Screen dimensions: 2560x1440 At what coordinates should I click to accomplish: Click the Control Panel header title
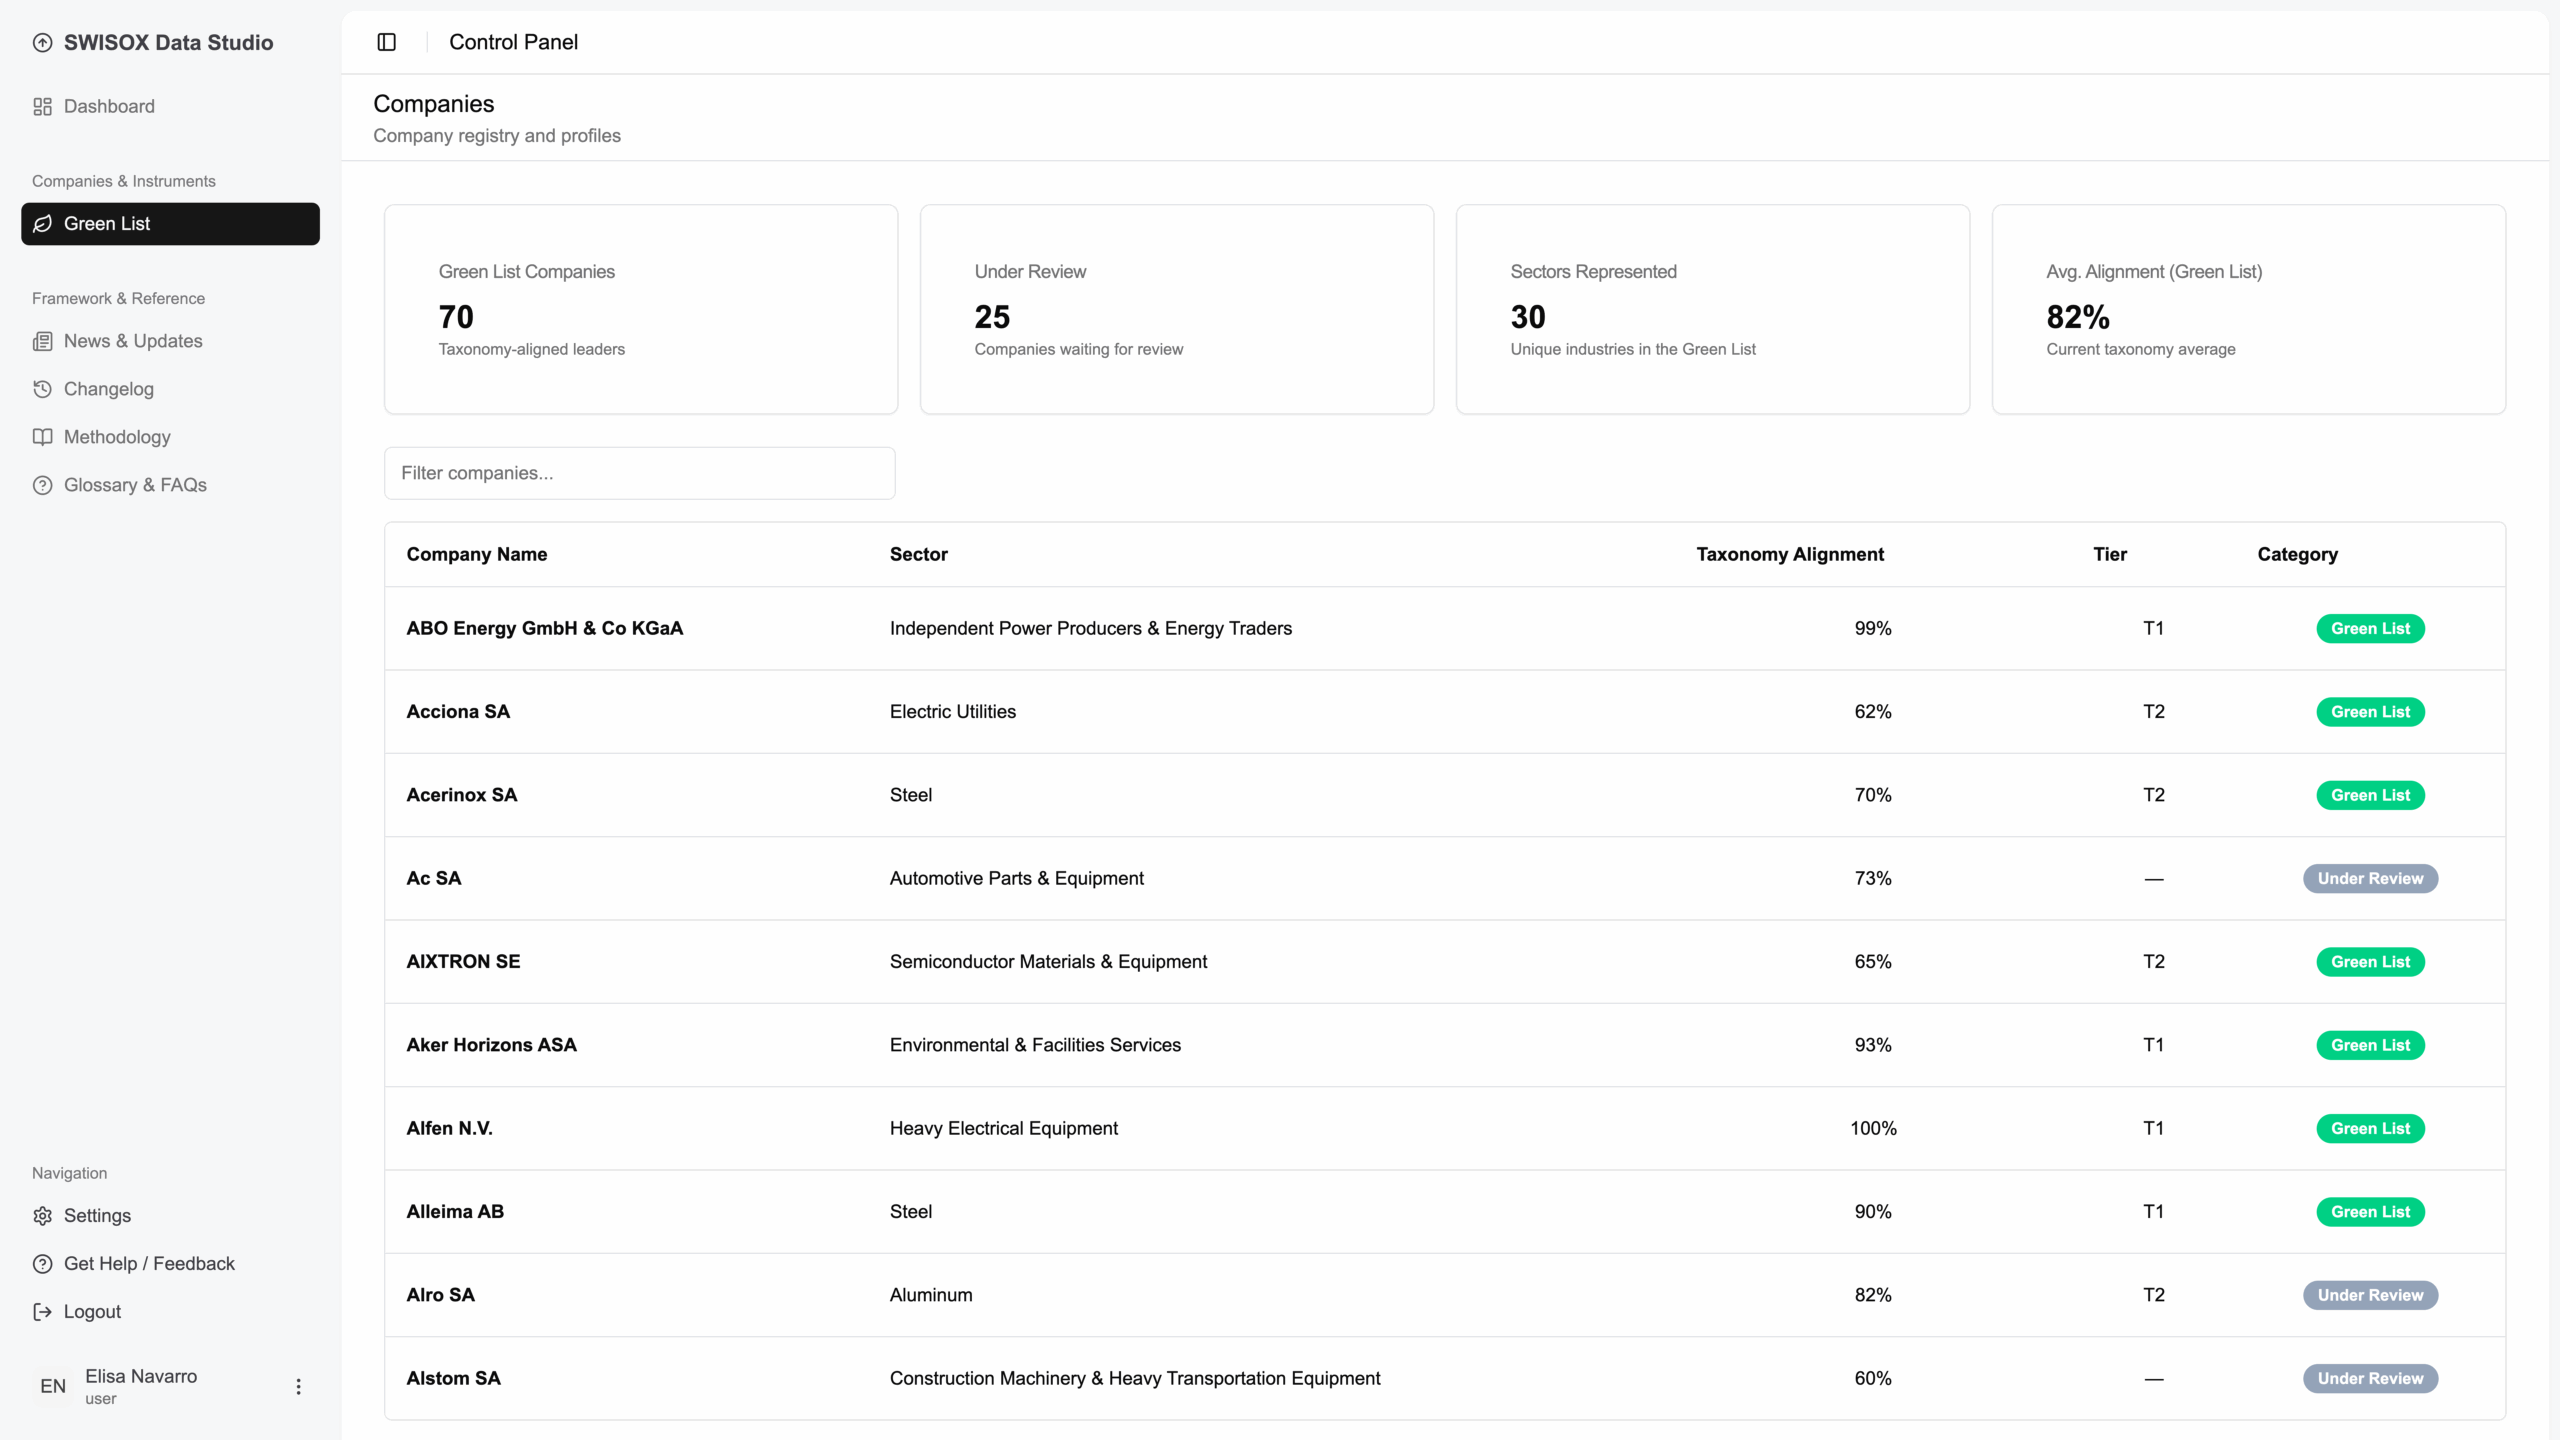point(513,42)
